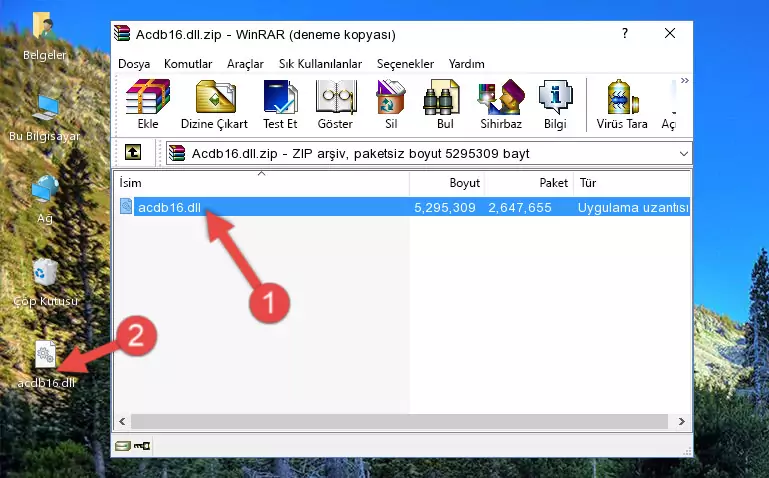
Task: Open the Seçenekler menu
Action: [x=405, y=64]
